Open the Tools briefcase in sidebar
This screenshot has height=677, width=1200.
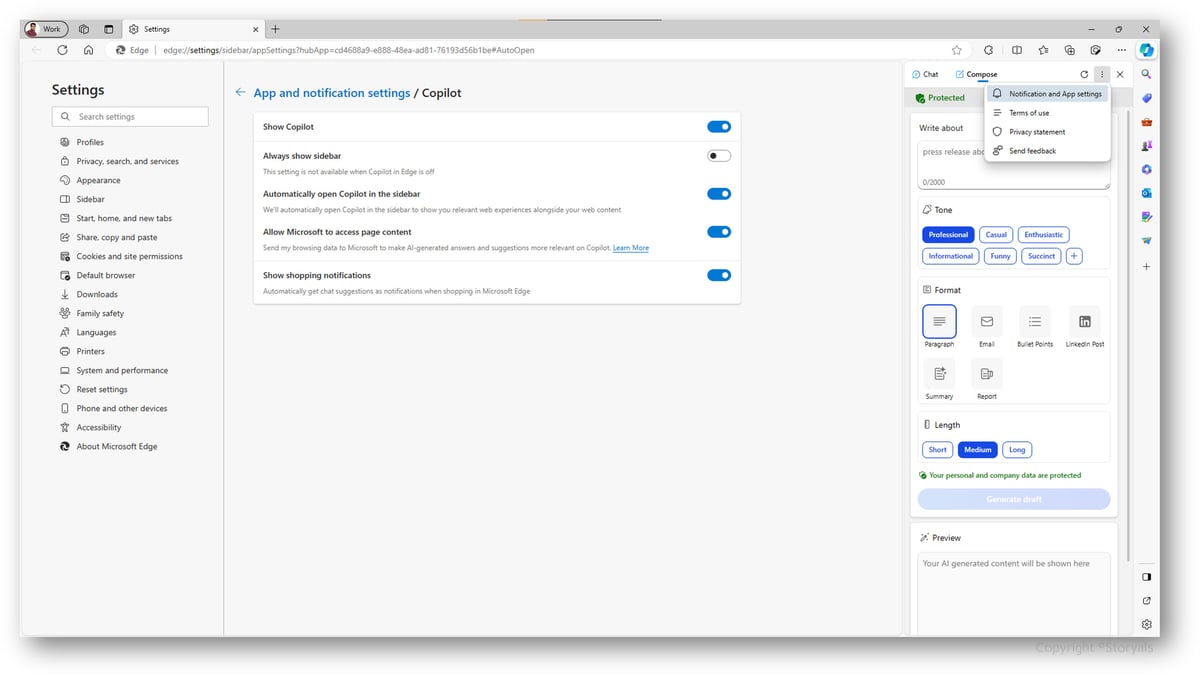coord(1146,122)
